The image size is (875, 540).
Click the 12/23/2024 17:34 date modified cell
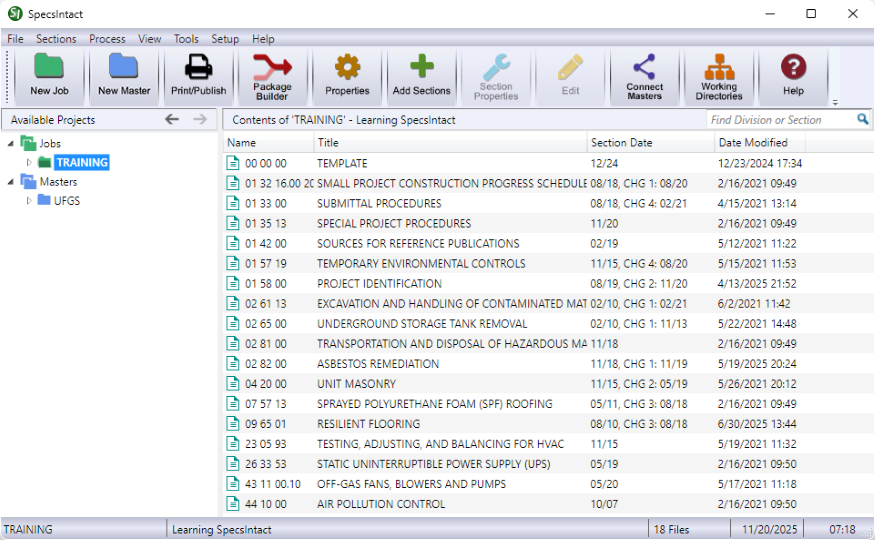760,163
